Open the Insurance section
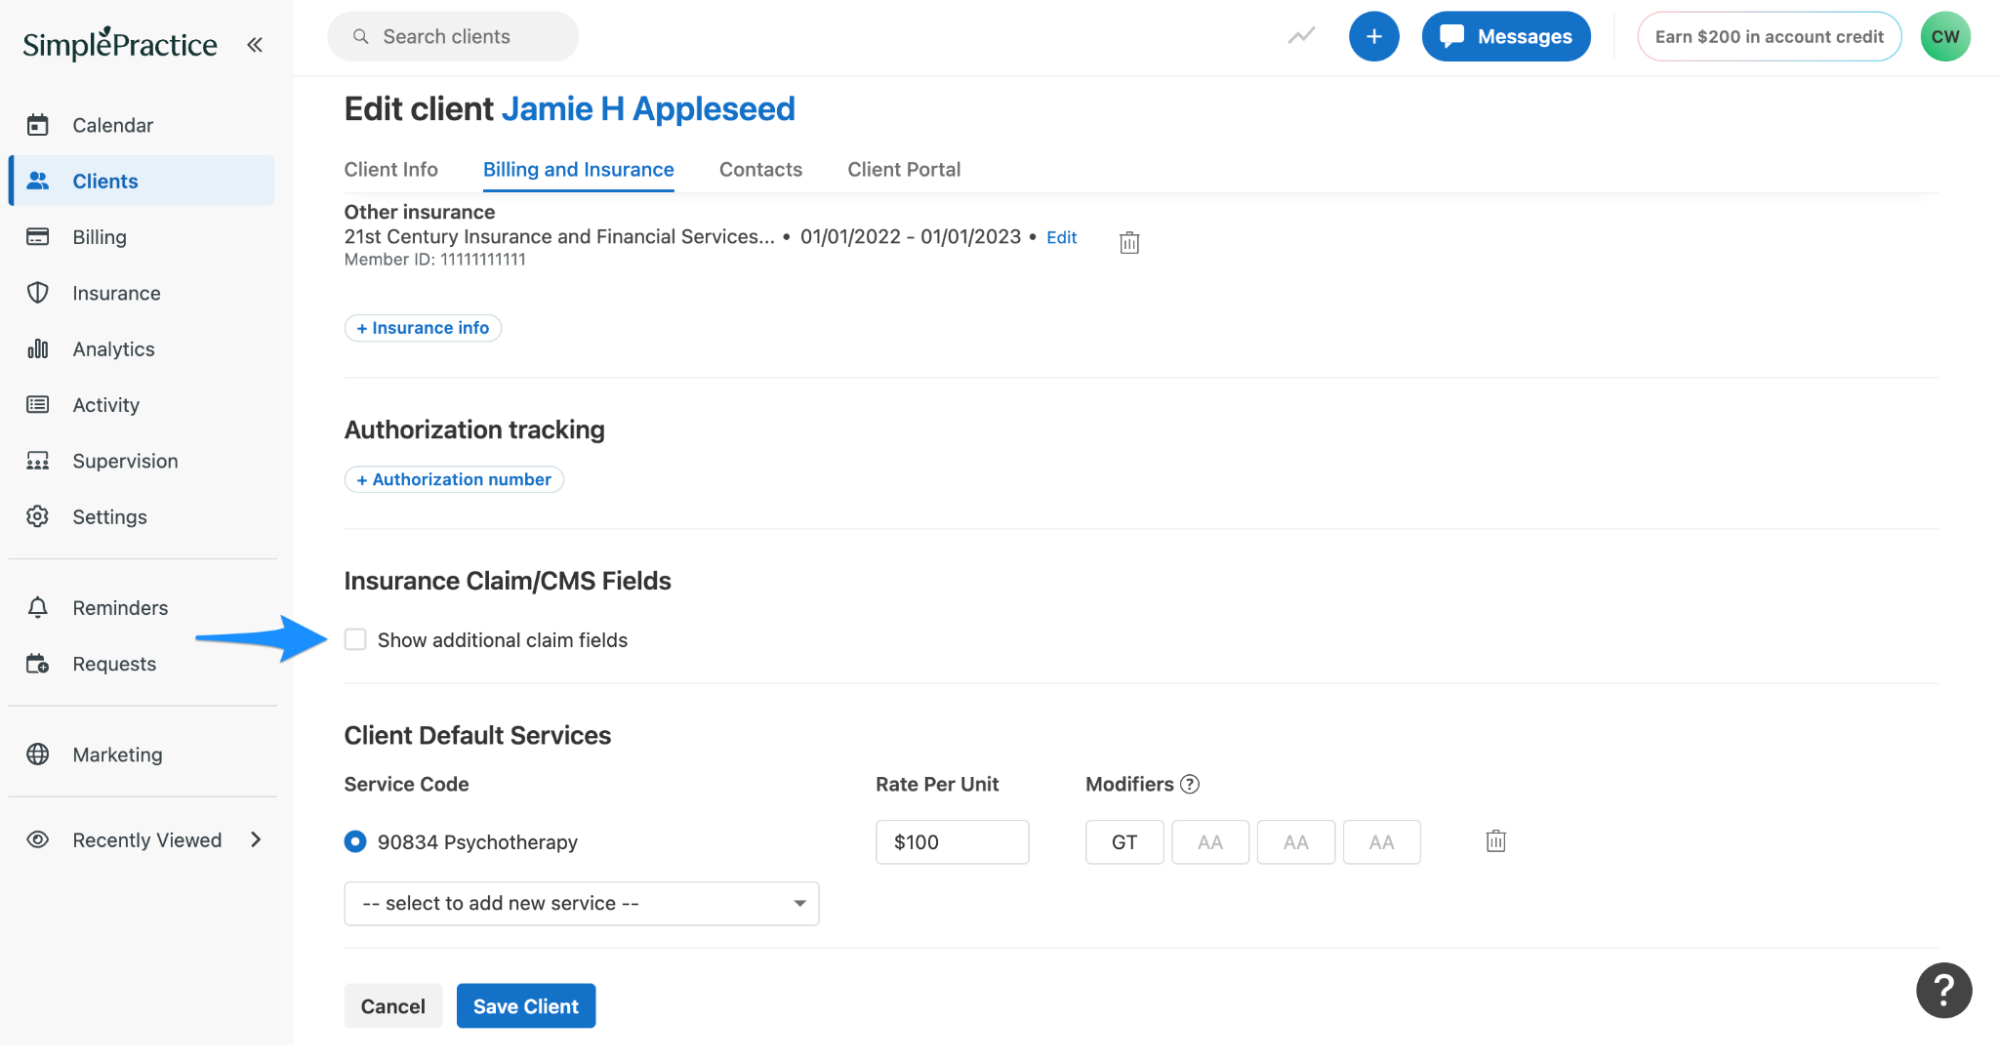1999x1046 pixels. tap(116, 292)
